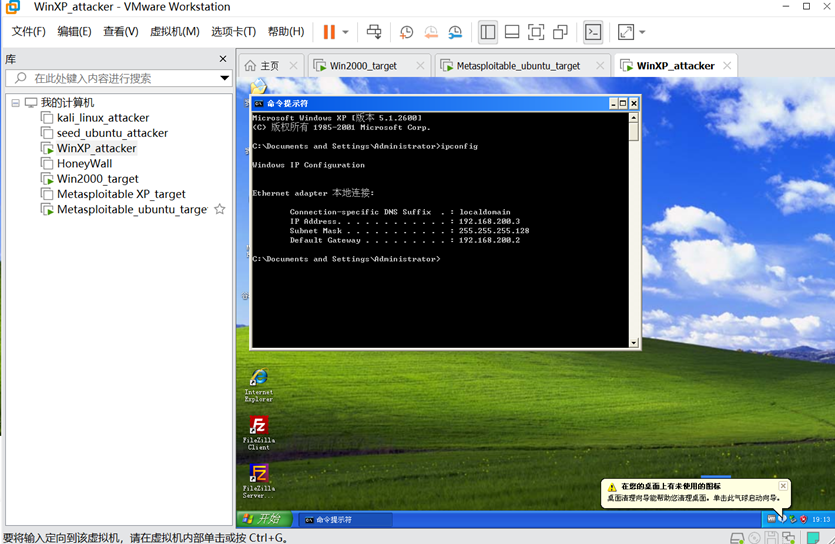Open the 编辑(E) menu
This screenshot has height=544, width=835.
[74, 32]
